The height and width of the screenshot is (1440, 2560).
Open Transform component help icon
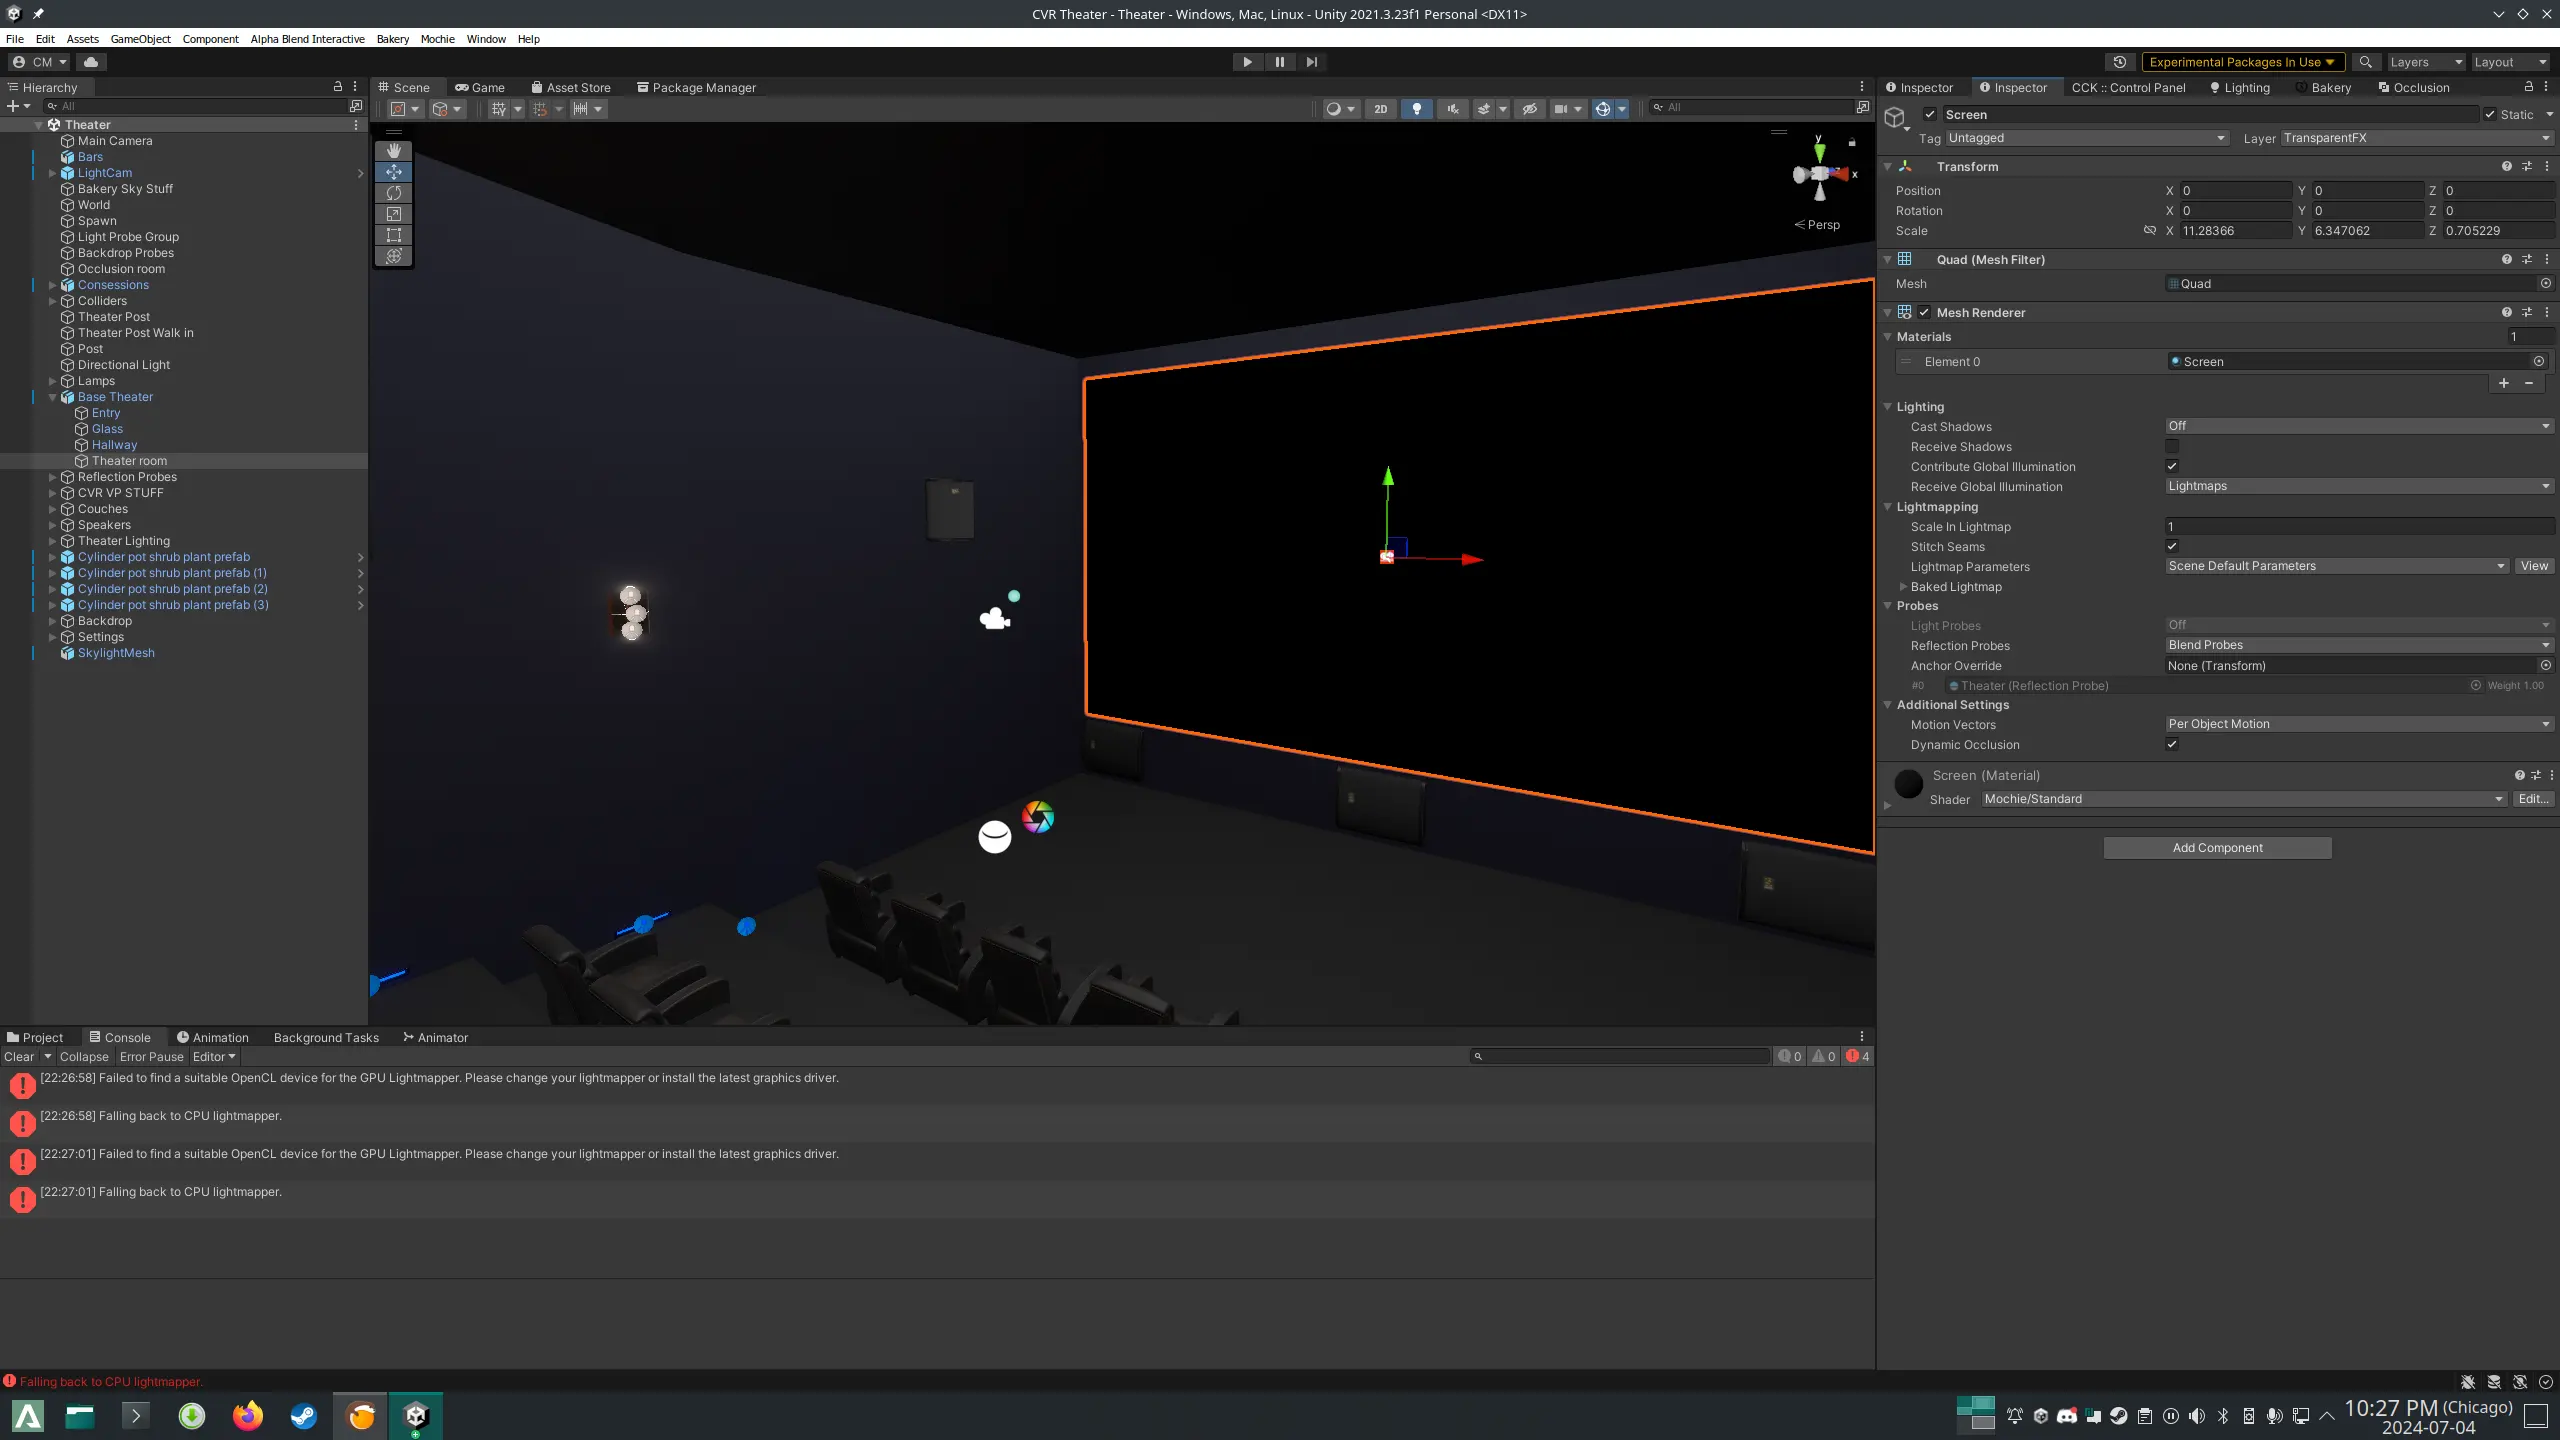2506,167
